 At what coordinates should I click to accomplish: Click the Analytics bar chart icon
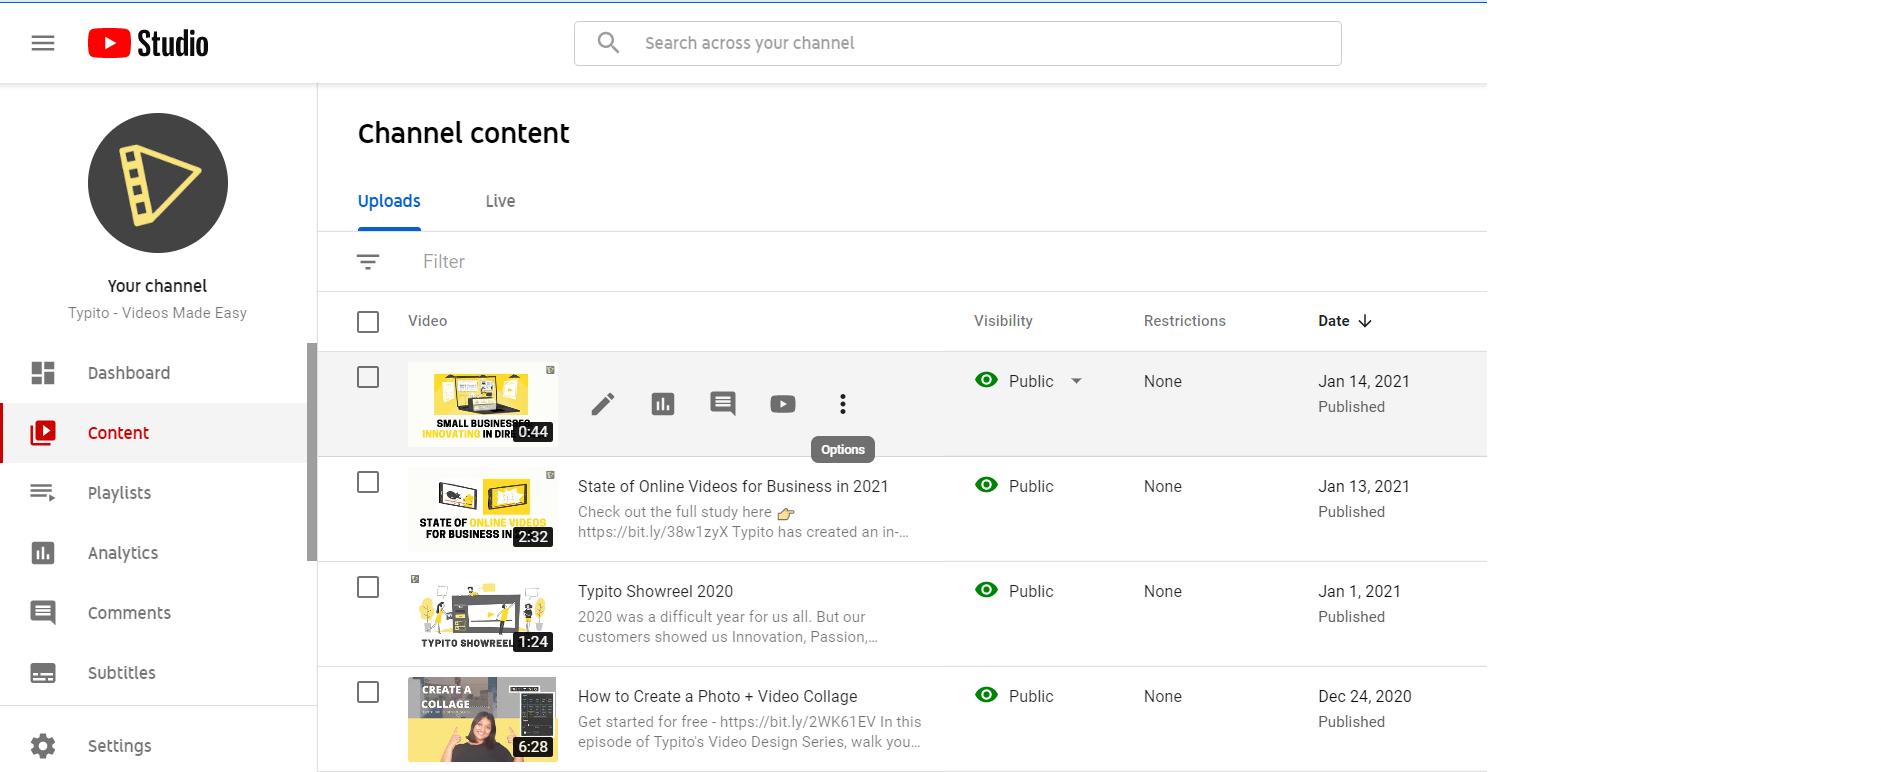43,553
